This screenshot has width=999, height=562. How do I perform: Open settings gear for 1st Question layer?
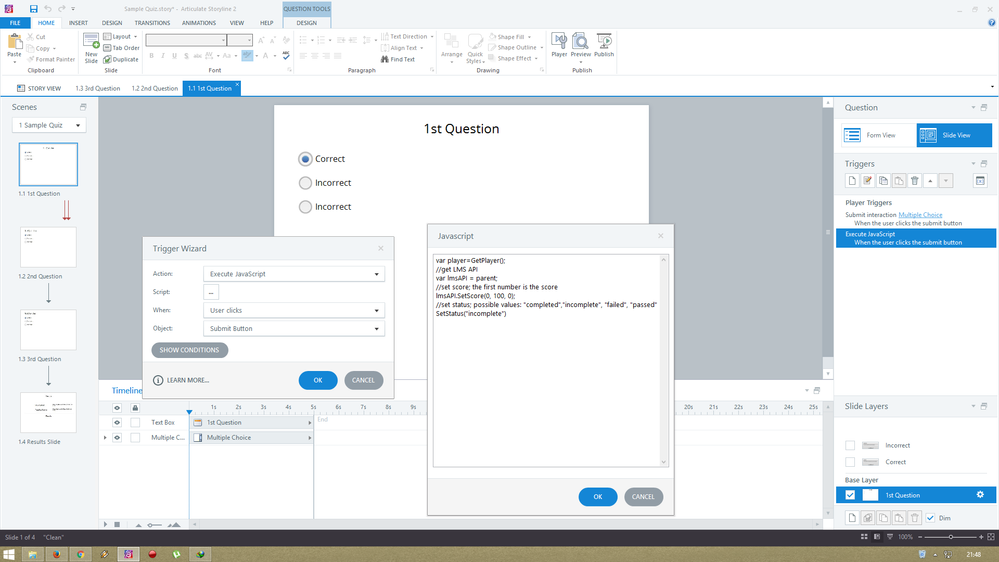980,495
